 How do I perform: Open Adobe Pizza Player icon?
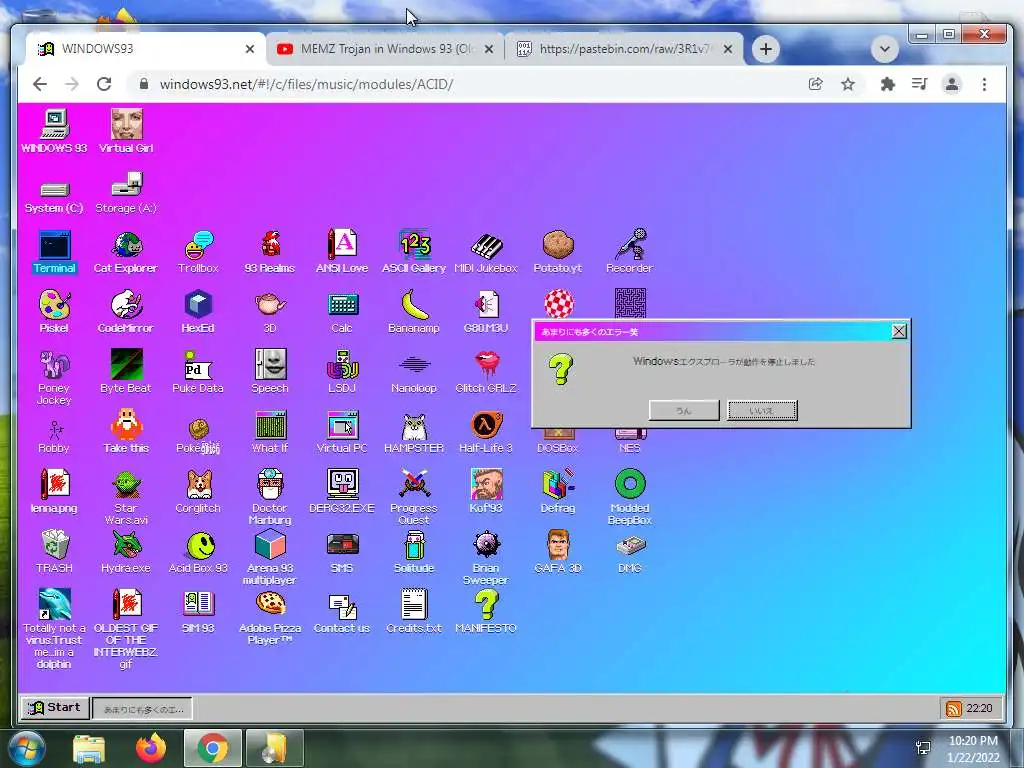[x=270, y=618]
